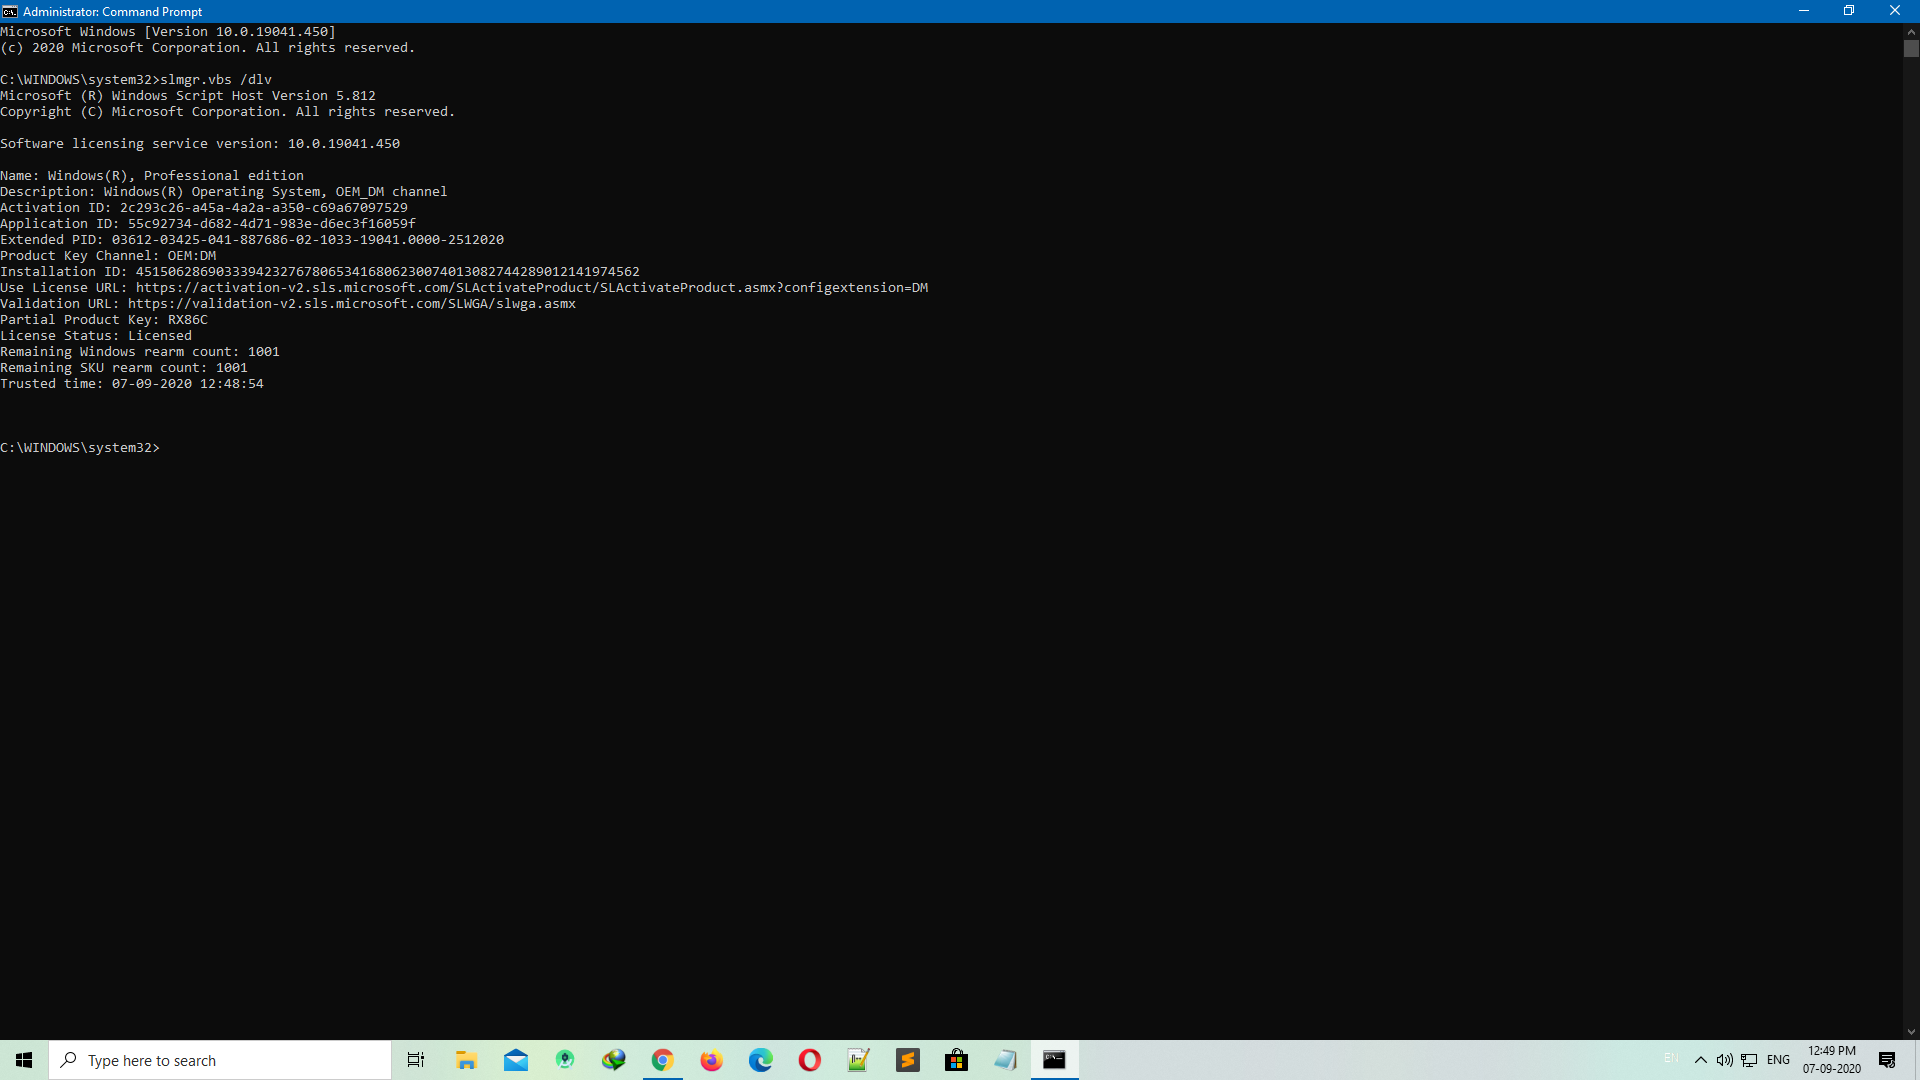1920x1080 pixels.
Task: Open Microsoft Edge from the taskbar
Action: tap(760, 1060)
